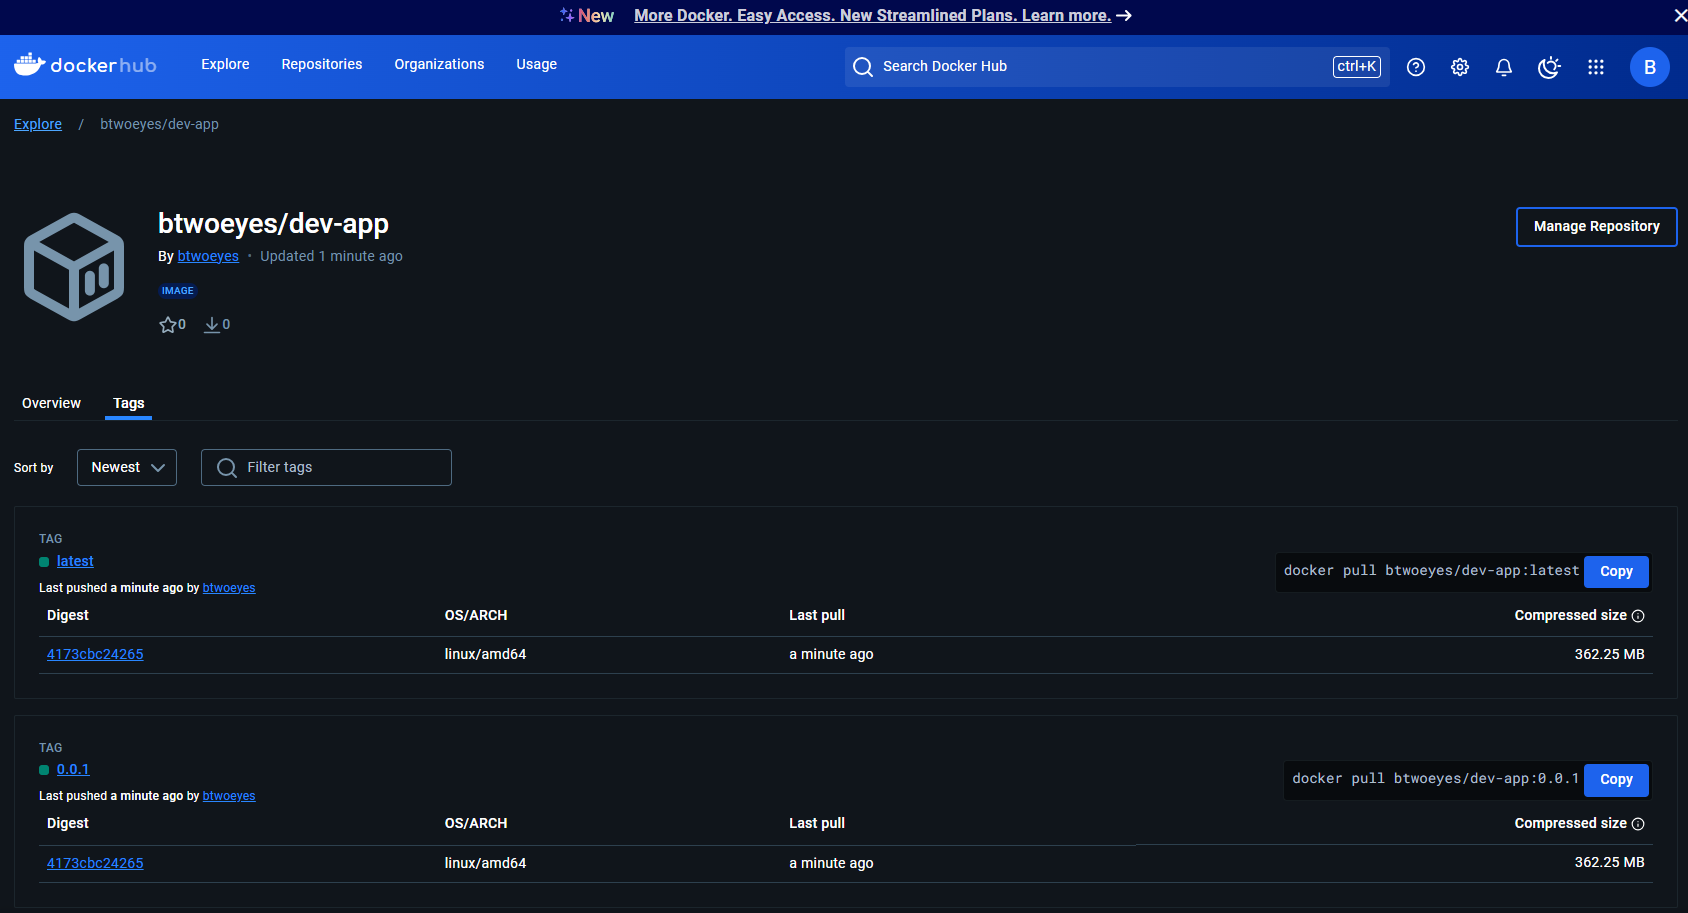The height and width of the screenshot is (913, 1688).
Task: Click 362.25 MB size in latest row
Action: coord(1609,654)
